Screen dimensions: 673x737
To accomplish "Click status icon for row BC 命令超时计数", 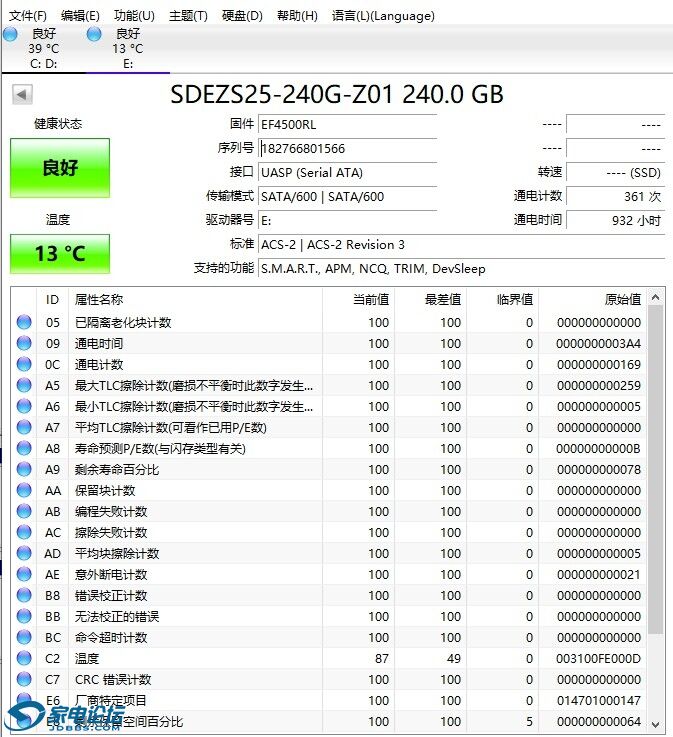I will 24,637.
